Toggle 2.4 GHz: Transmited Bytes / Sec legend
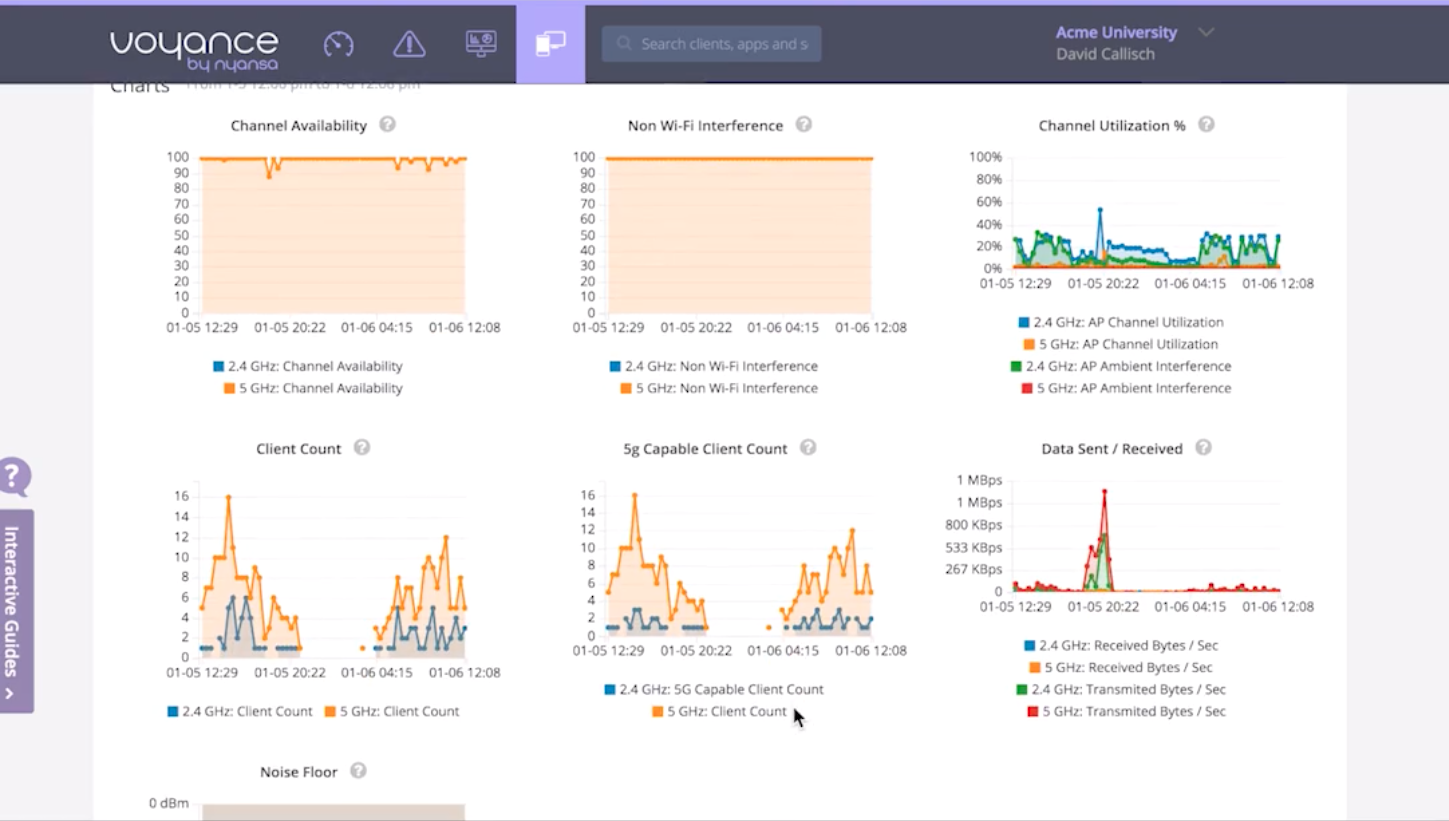 [x=1120, y=689]
